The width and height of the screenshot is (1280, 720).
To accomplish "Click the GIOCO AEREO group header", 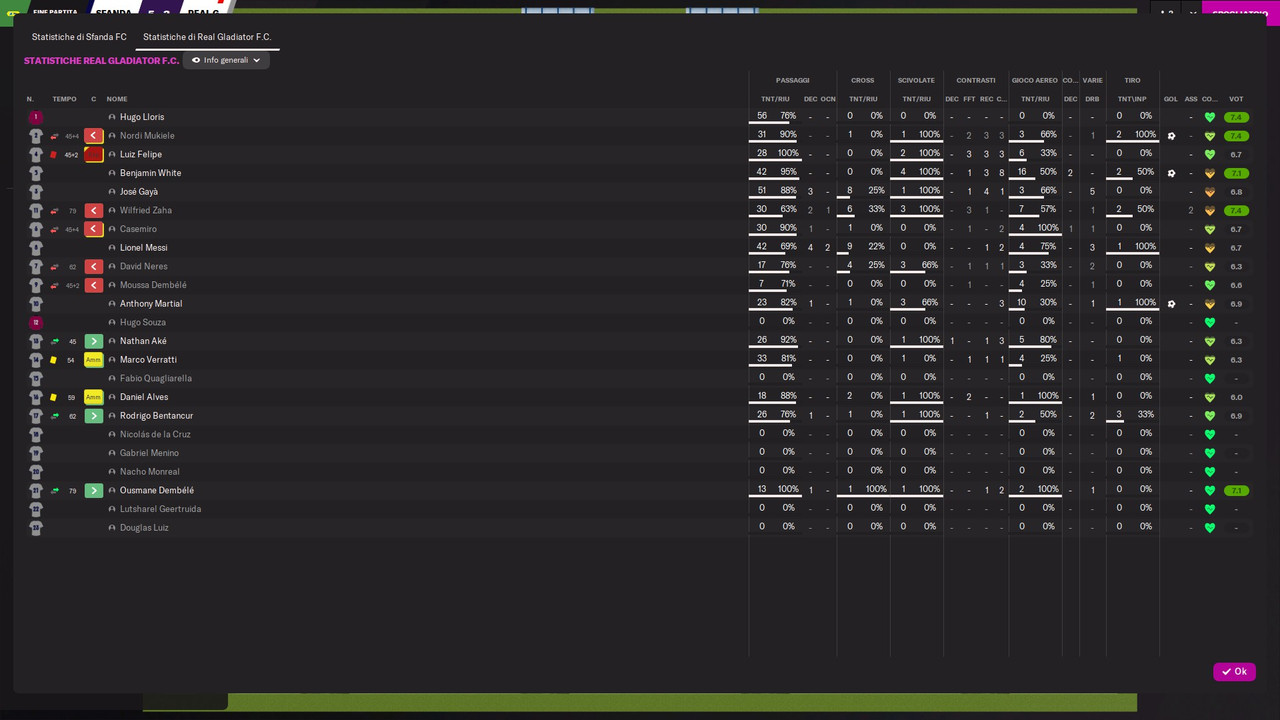I will 1034,80.
